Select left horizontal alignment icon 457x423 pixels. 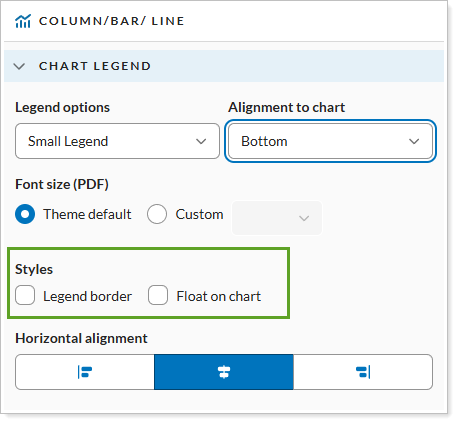(x=85, y=372)
